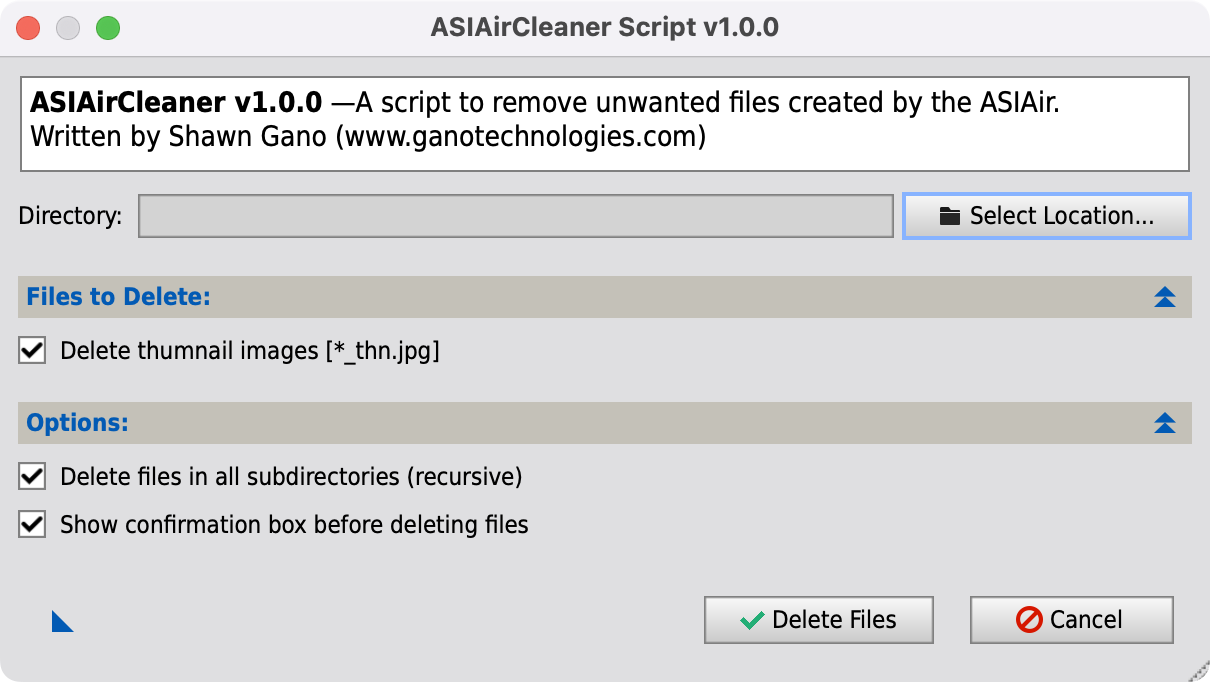The height and width of the screenshot is (682, 1210).
Task: Click into the Directory text field
Action: [515, 216]
